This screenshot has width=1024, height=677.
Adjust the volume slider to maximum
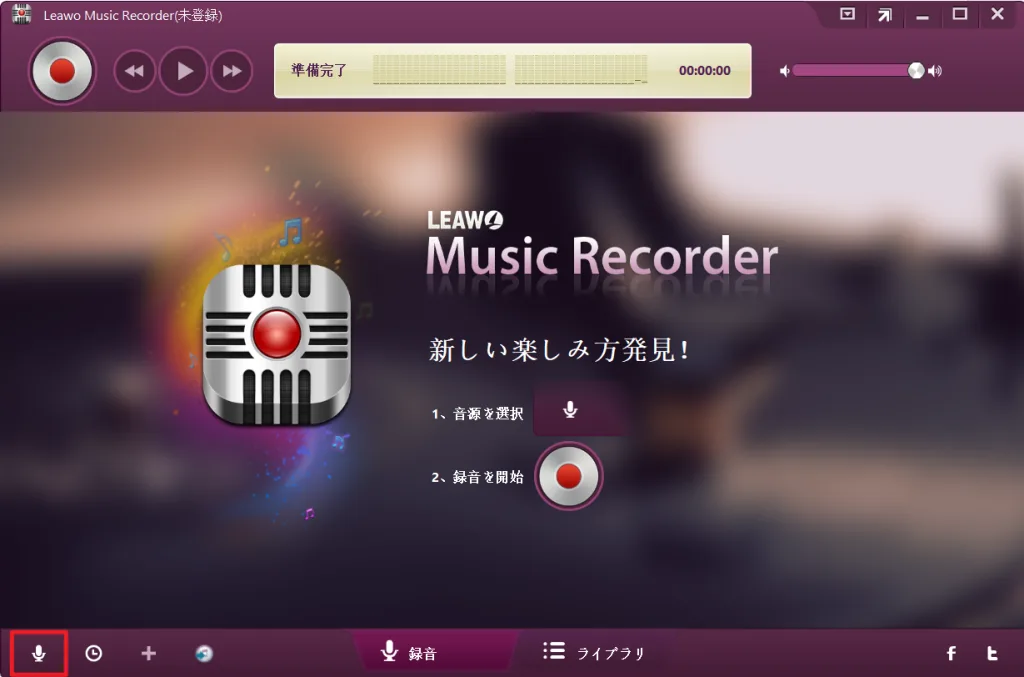[916, 70]
